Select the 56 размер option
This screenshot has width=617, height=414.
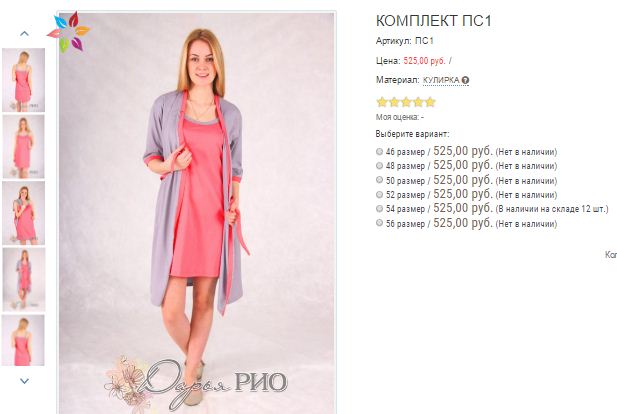(379, 223)
